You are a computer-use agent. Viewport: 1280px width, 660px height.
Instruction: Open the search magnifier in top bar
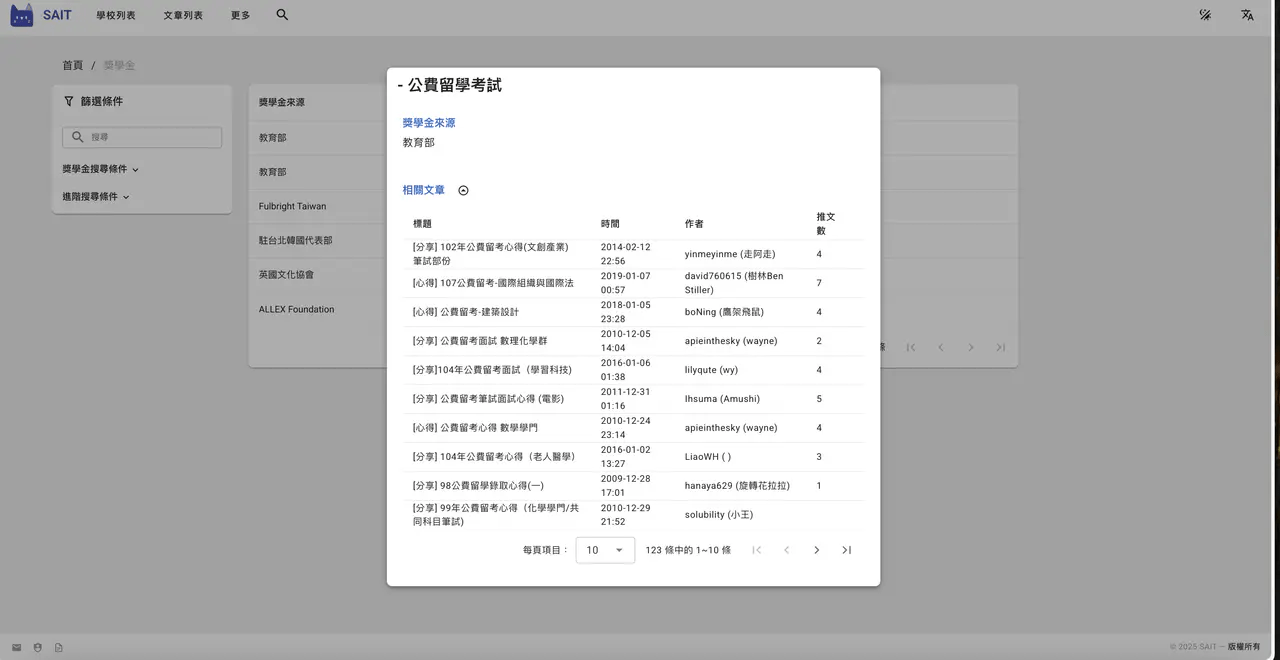click(x=282, y=15)
